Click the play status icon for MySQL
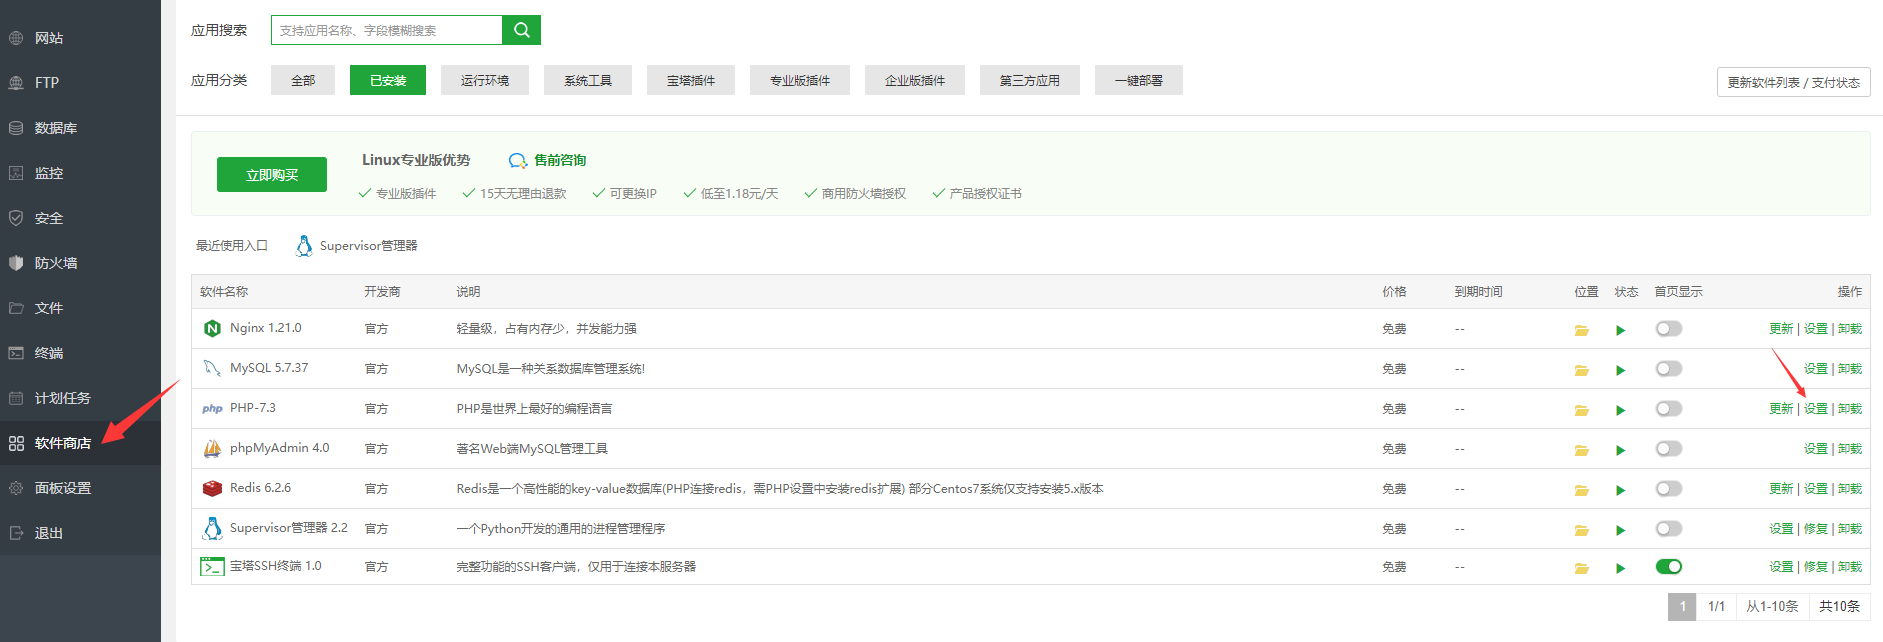 (x=1620, y=370)
